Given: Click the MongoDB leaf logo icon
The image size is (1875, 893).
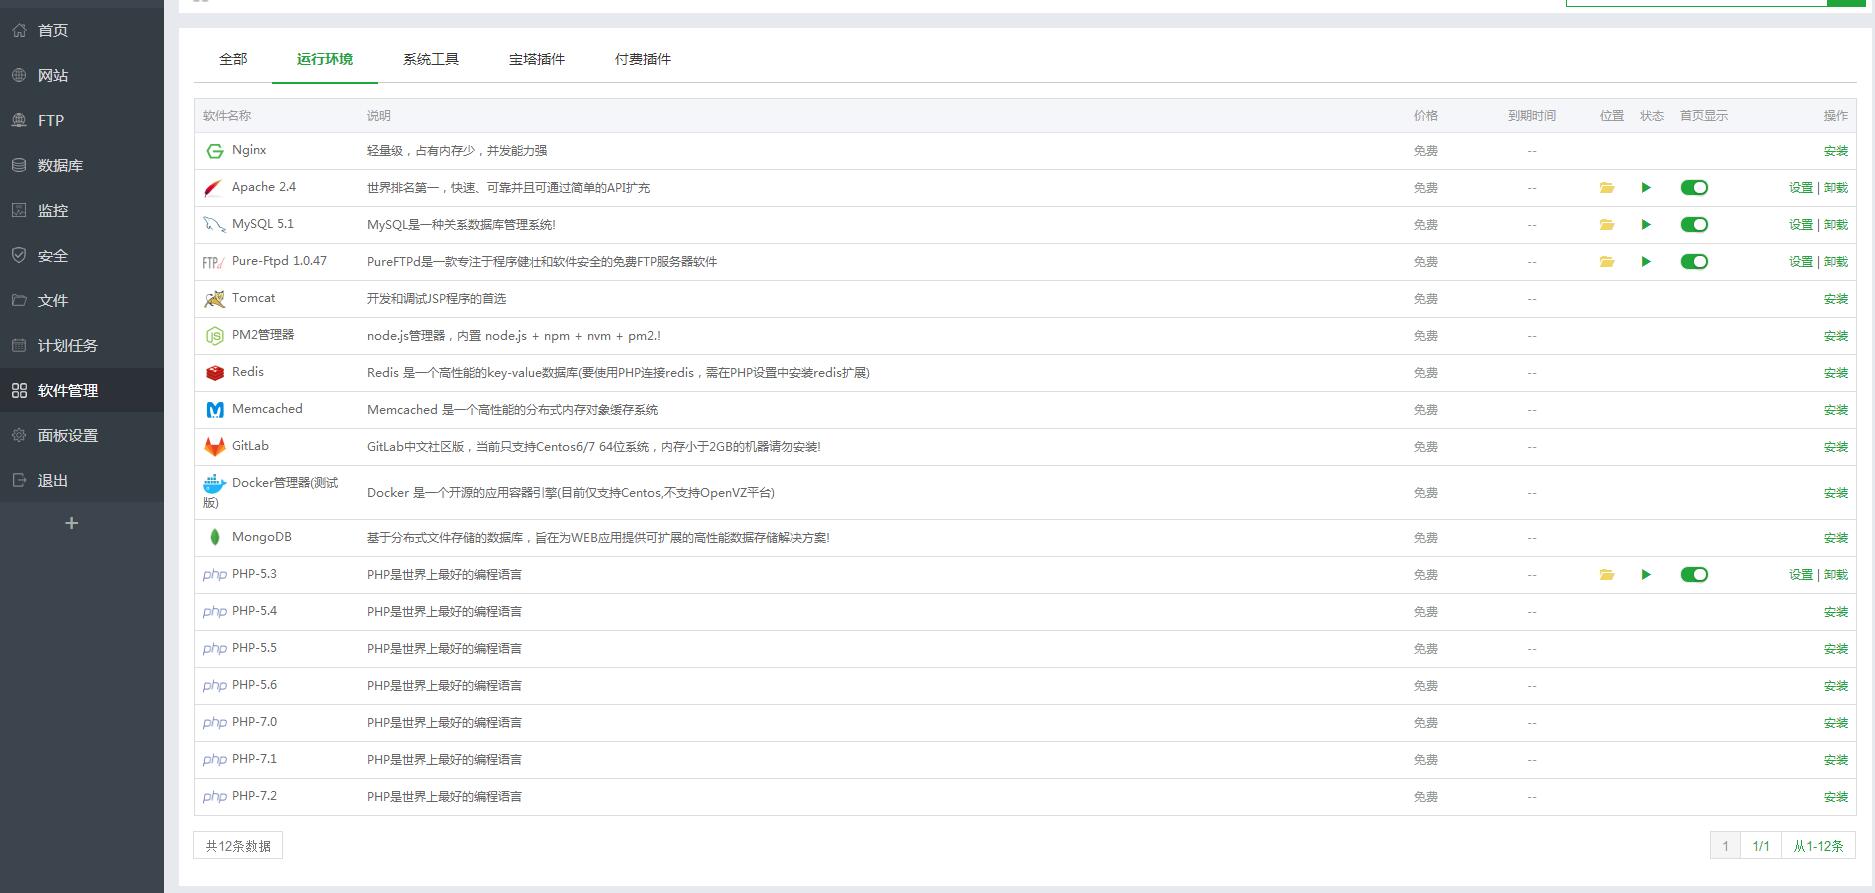Looking at the screenshot, I should click(x=214, y=538).
